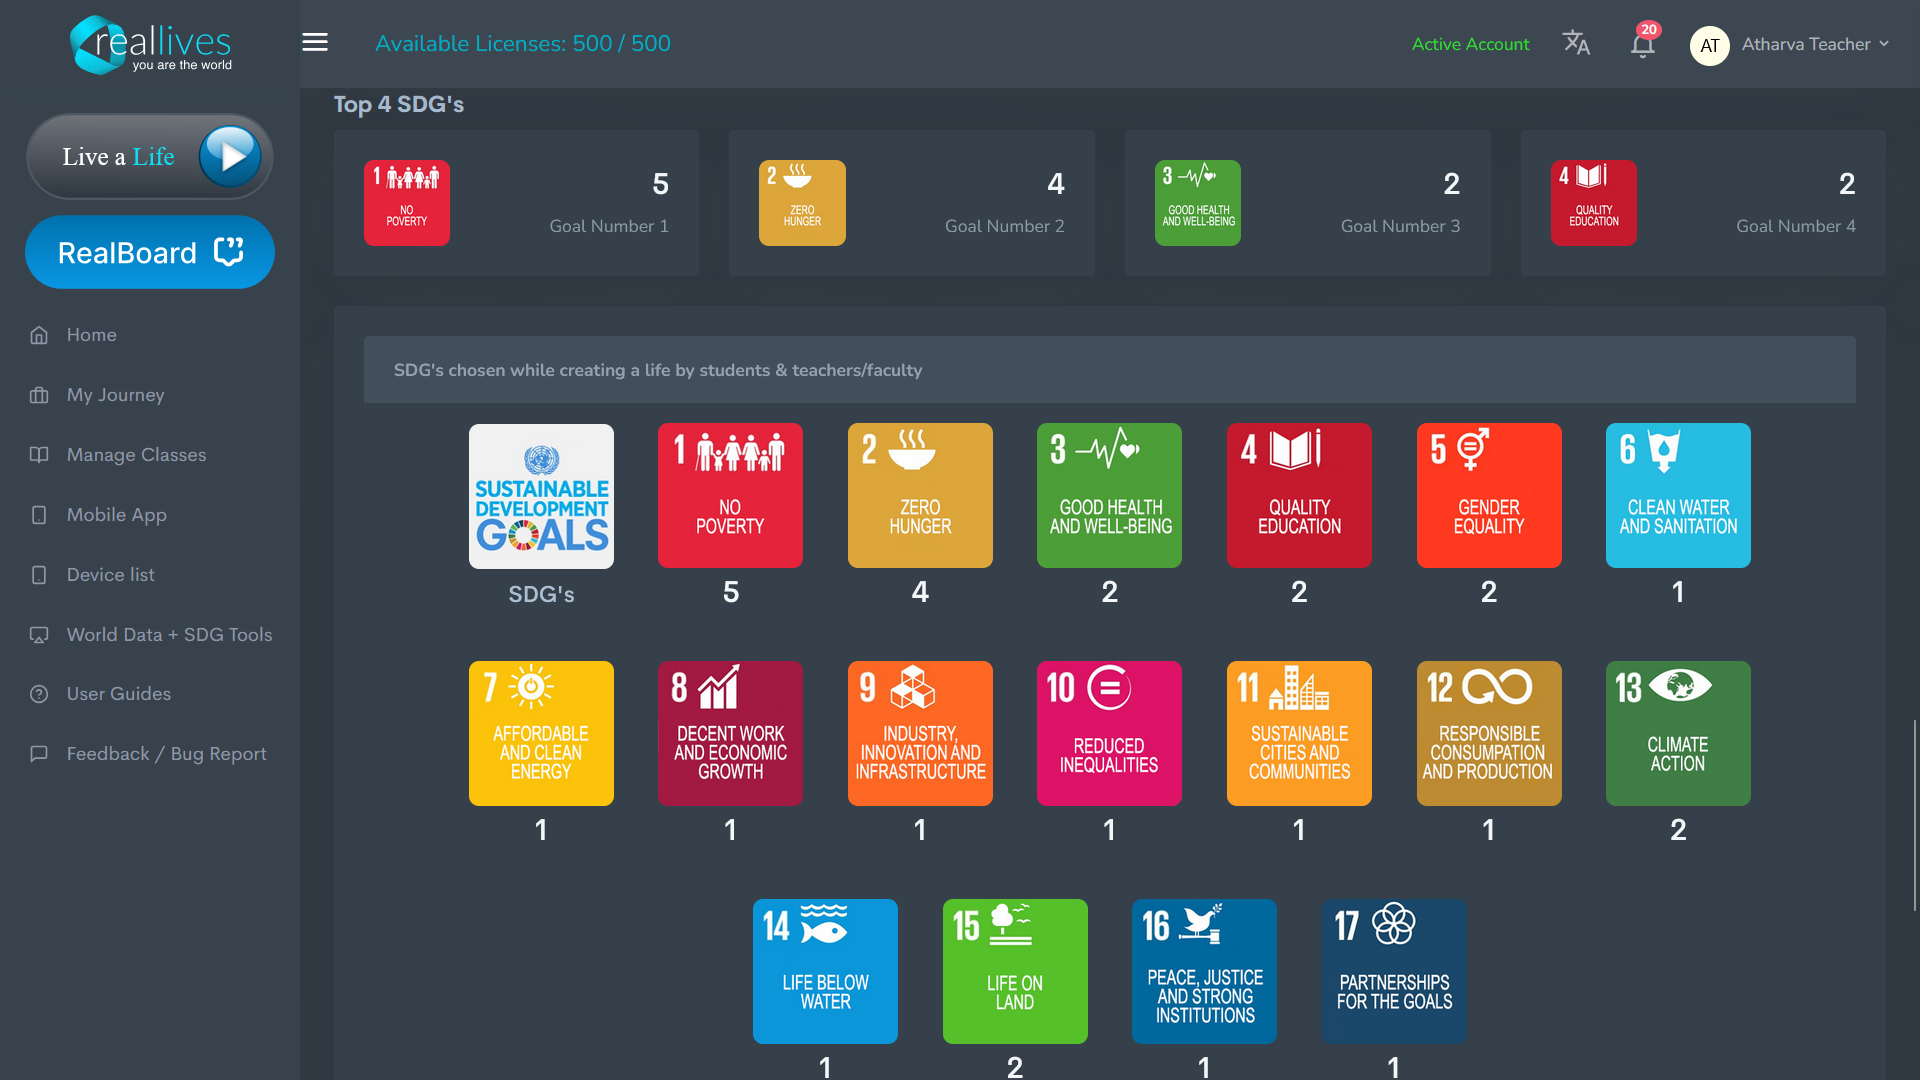Start the Live a Life button
Viewport: 1920px width, 1080px height.
(150, 156)
